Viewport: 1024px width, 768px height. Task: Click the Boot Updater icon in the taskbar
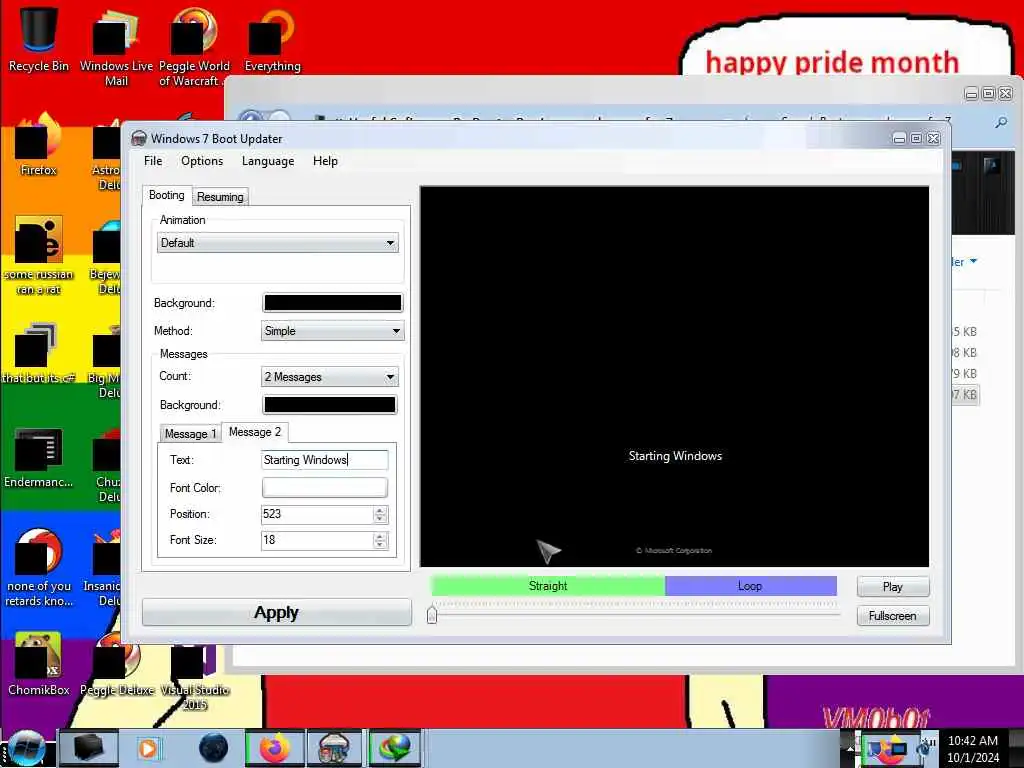[334, 748]
